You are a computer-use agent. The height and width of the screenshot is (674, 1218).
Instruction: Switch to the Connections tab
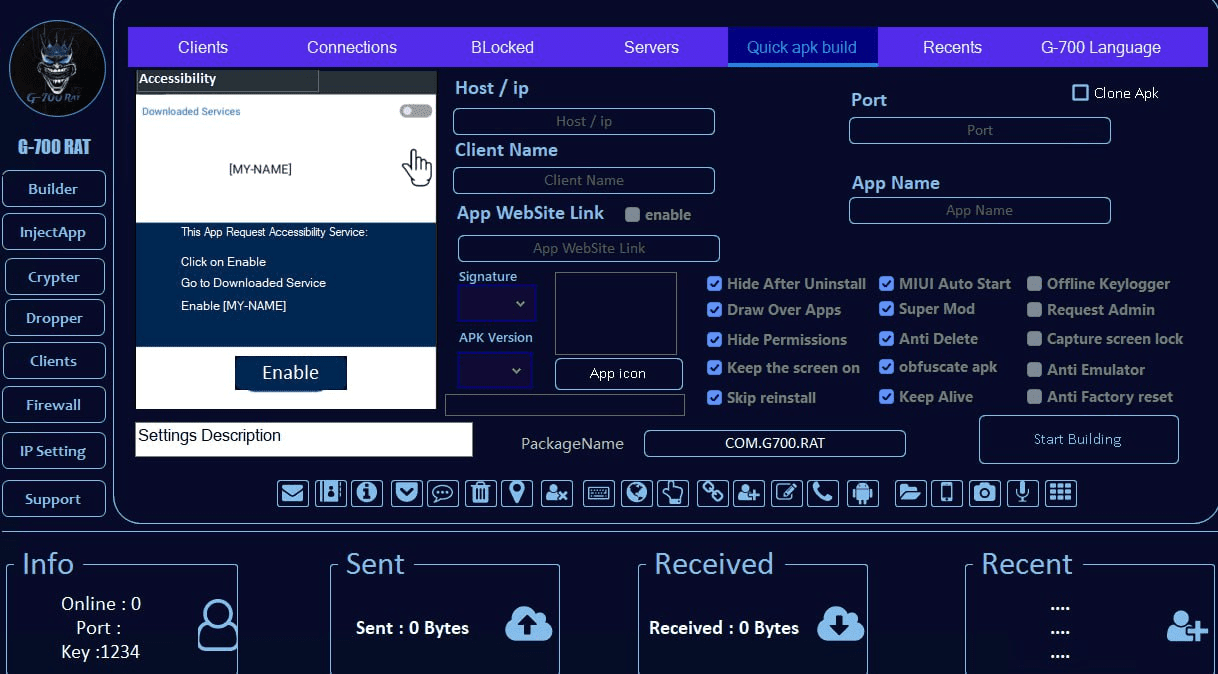[x=351, y=47]
